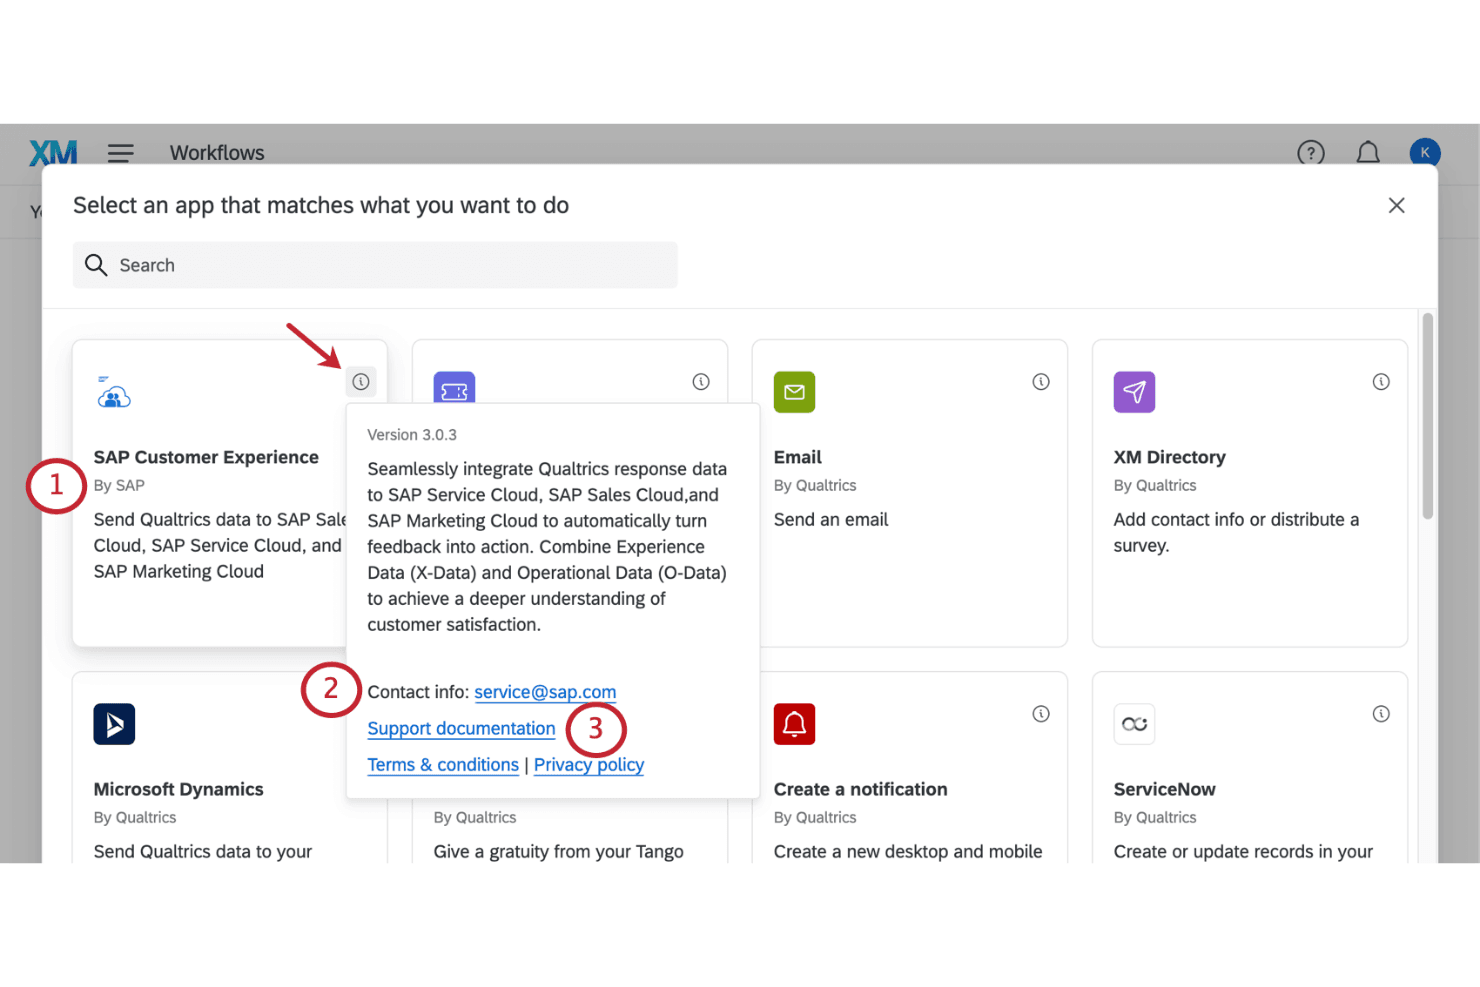Image resolution: width=1480 pixels, height=987 pixels.
Task: Click the SAP Customer Experience cloud icon
Action: tap(114, 393)
